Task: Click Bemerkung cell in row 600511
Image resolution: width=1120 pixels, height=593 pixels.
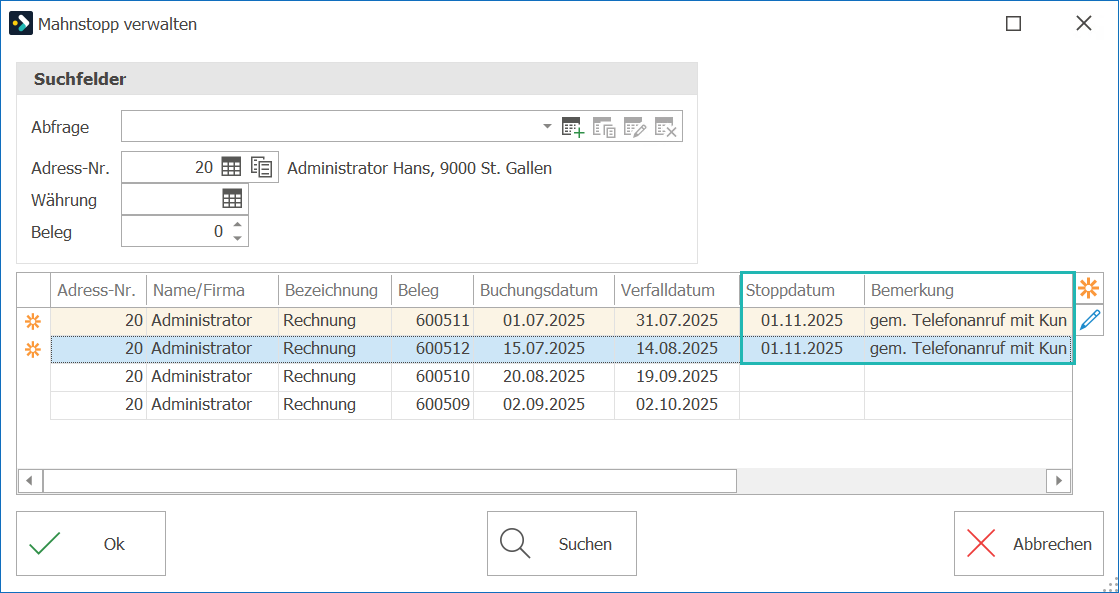Action: (x=969, y=321)
